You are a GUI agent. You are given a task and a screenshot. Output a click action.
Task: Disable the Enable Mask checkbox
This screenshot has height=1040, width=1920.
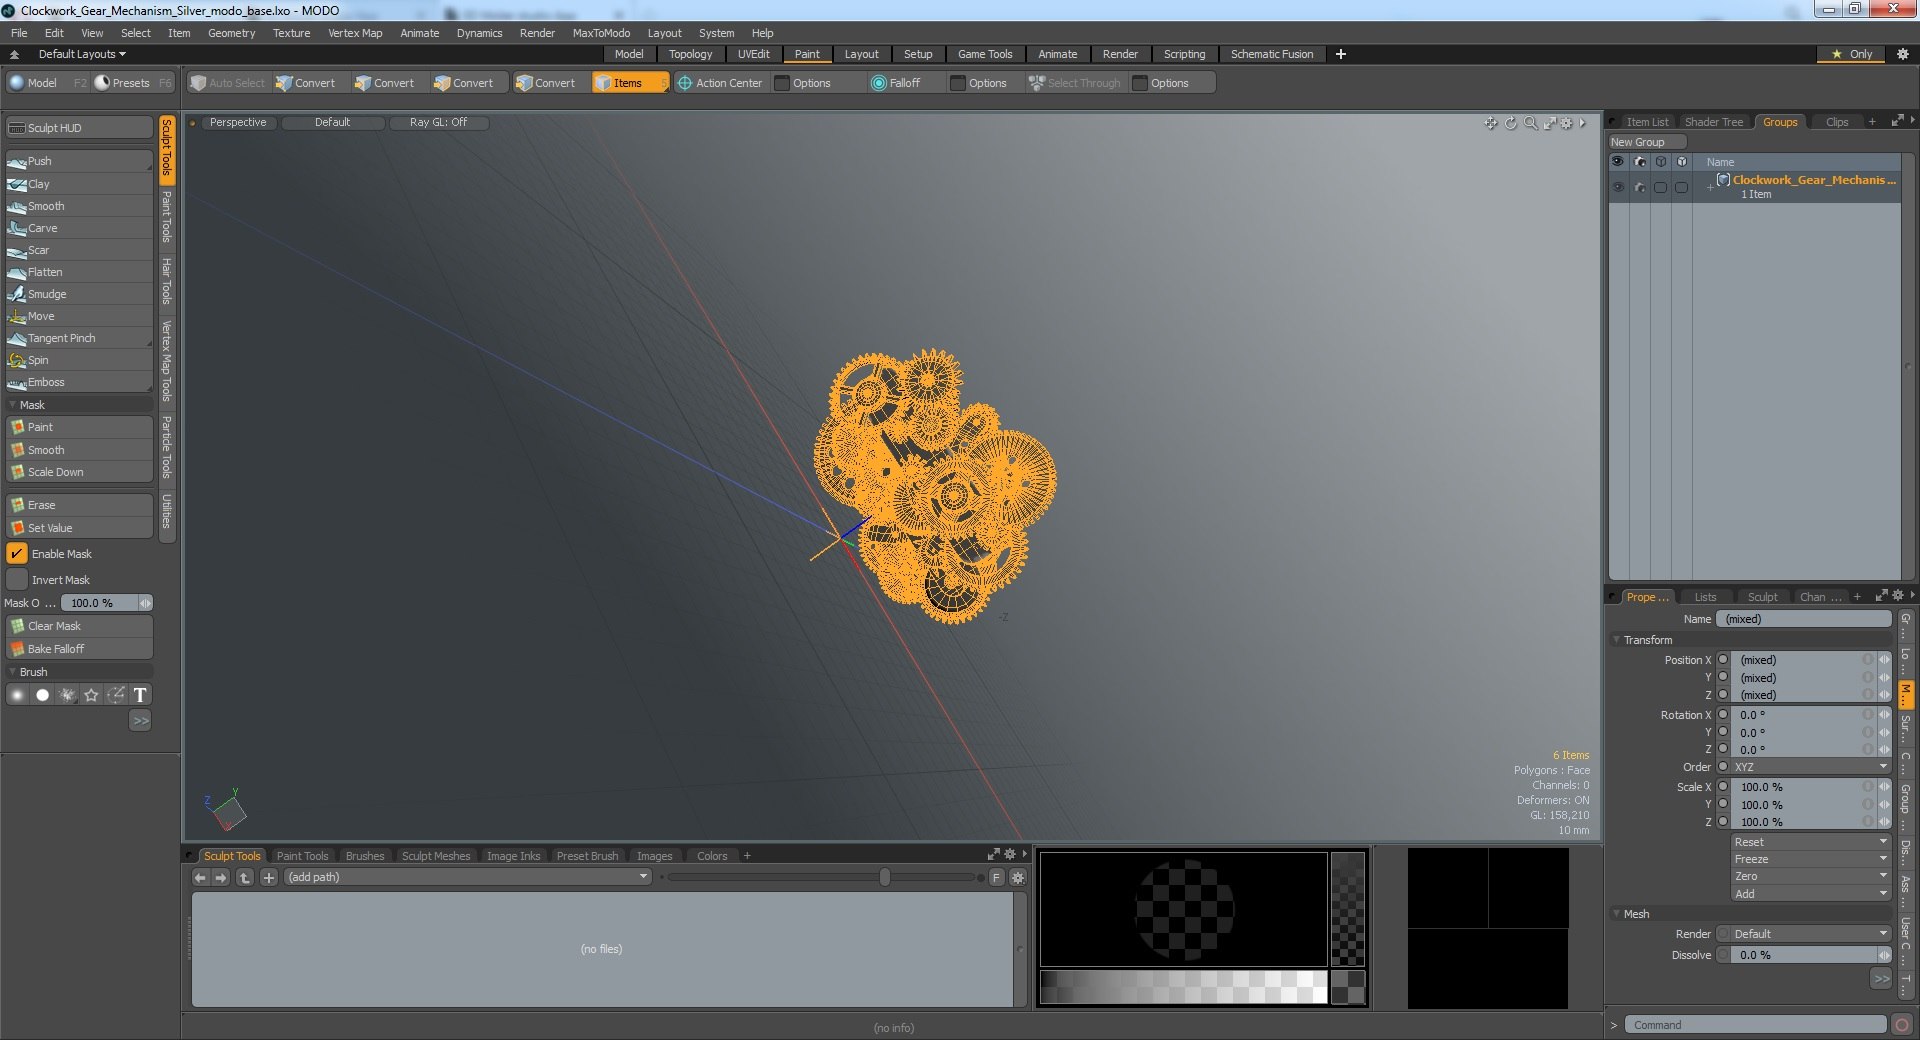(x=17, y=554)
